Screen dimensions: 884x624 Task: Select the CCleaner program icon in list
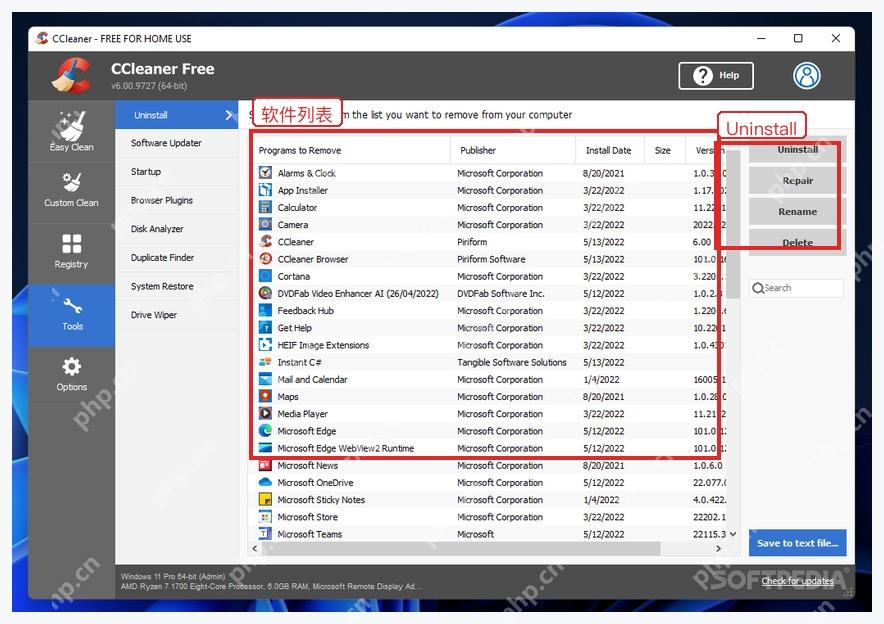[265, 241]
